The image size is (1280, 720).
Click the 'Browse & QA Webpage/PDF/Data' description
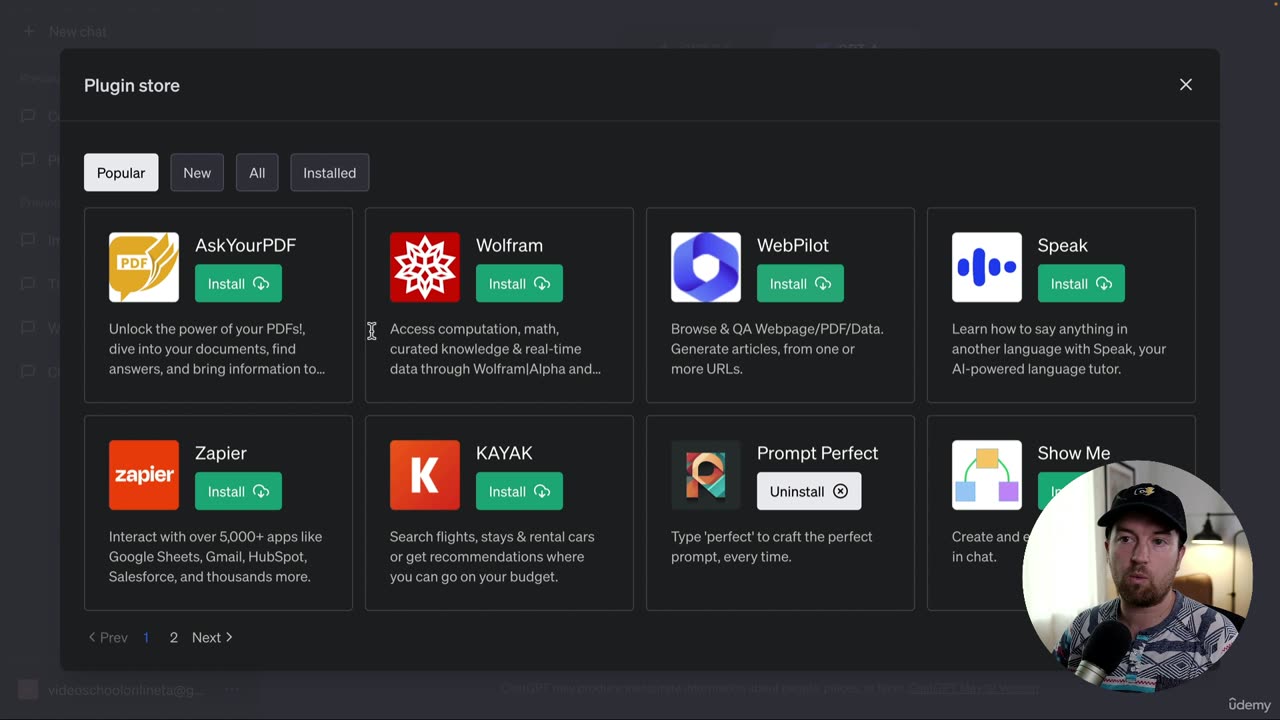pos(777,349)
